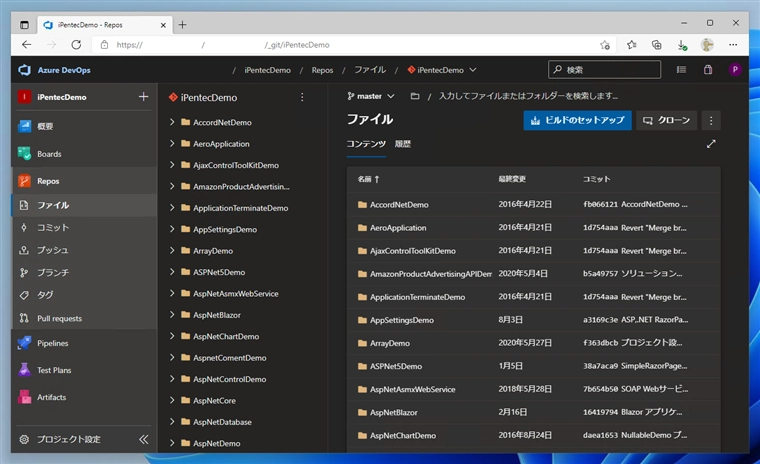Open the marketplace shopping bag icon
The height and width of the screenshot is (464, 760).
coord(708,70)
